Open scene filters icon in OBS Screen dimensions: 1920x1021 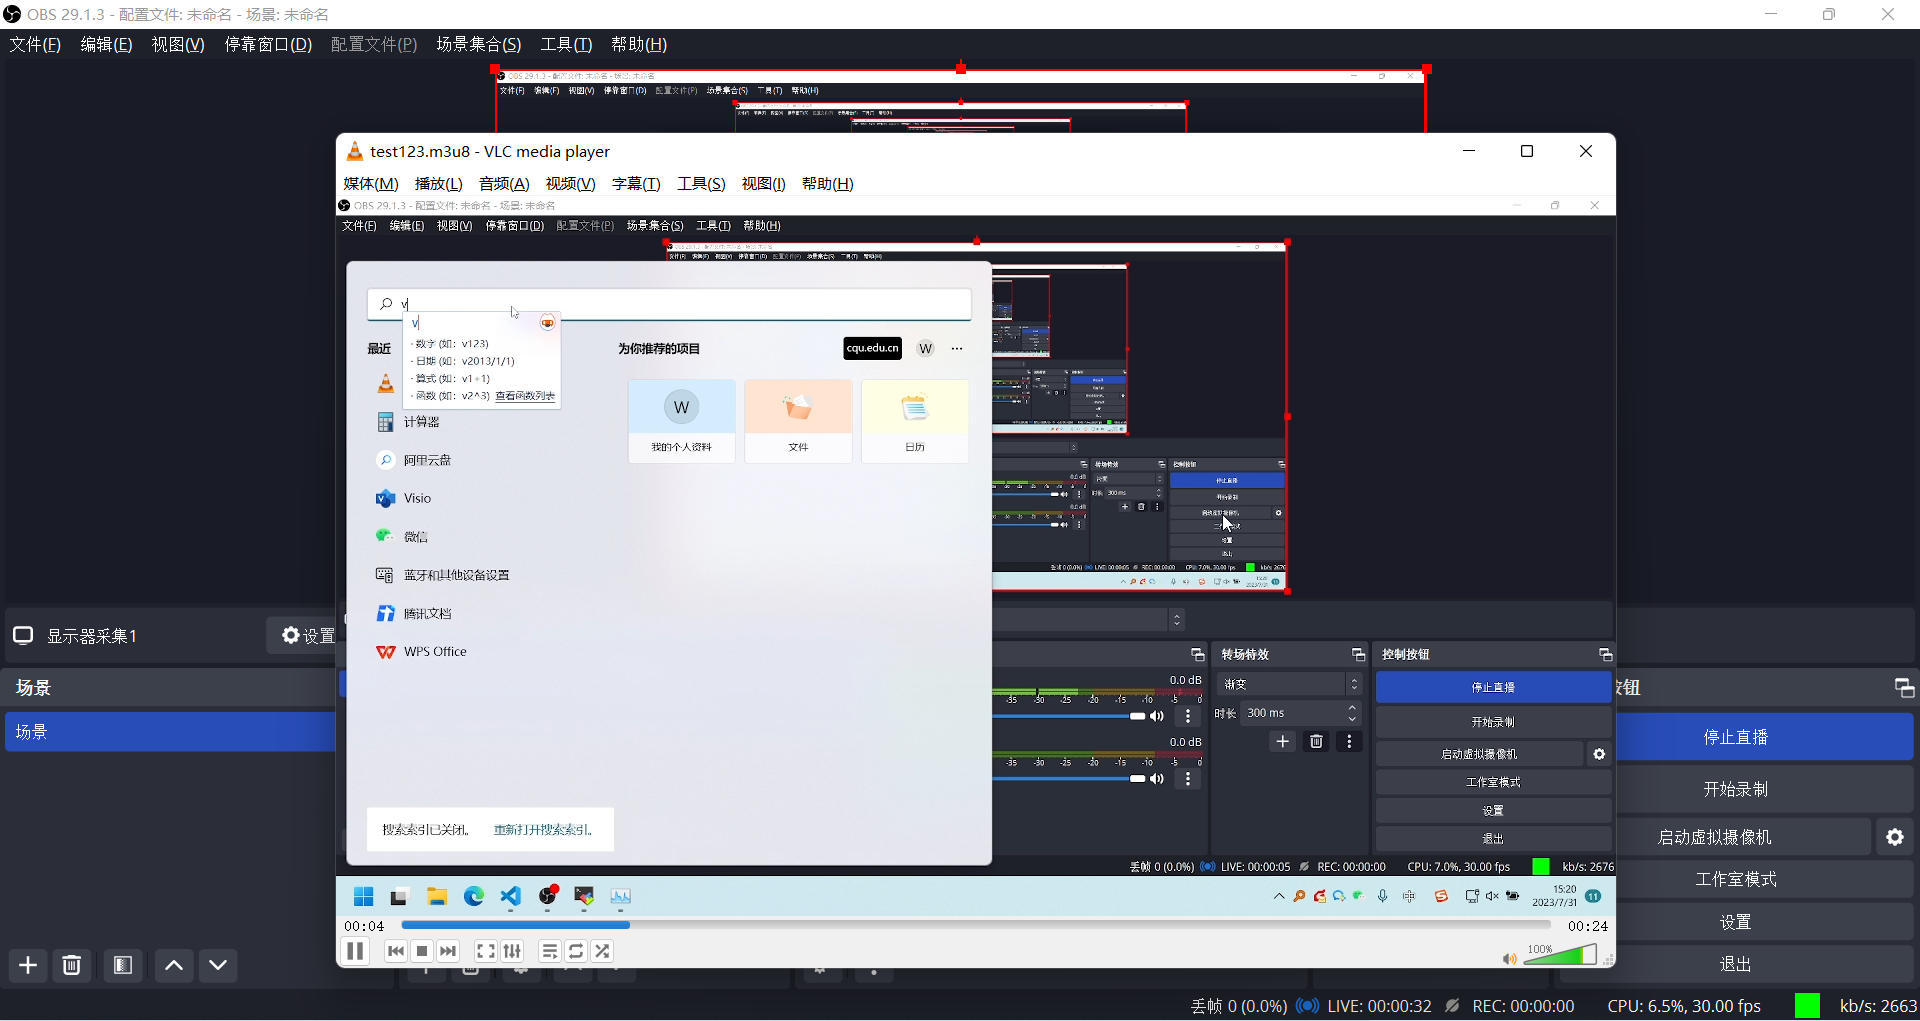[123, 965]
